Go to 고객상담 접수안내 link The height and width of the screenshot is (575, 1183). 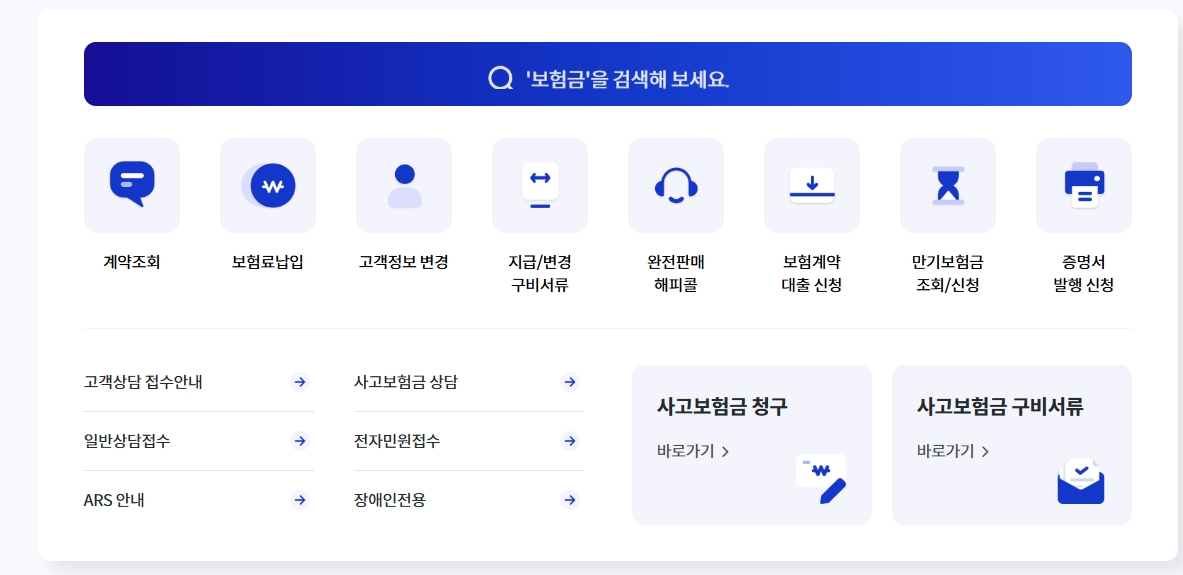tap(143, 382)
